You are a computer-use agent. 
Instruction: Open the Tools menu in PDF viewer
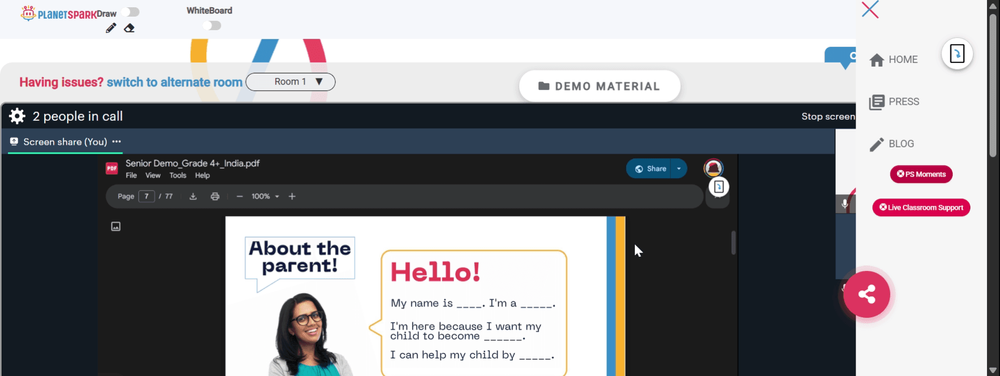click(x=178, y=175)
